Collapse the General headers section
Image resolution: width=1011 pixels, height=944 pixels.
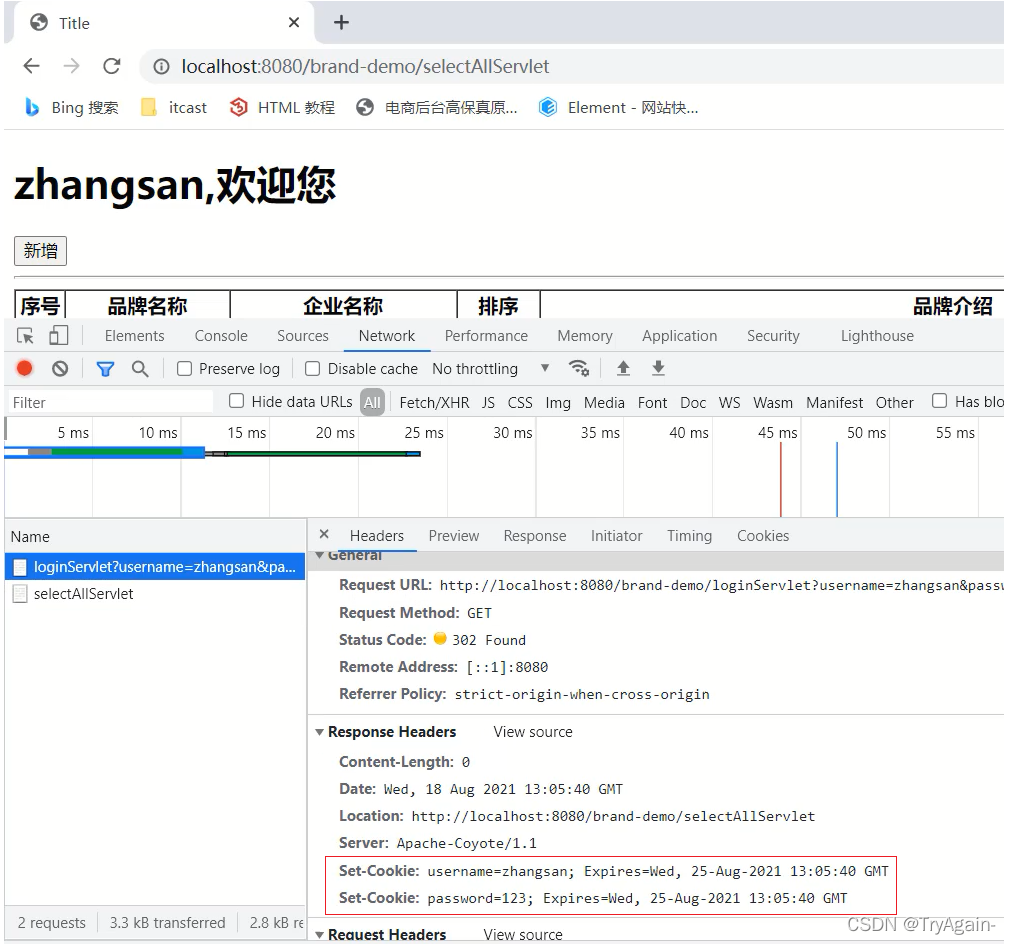tap(320, 555)
